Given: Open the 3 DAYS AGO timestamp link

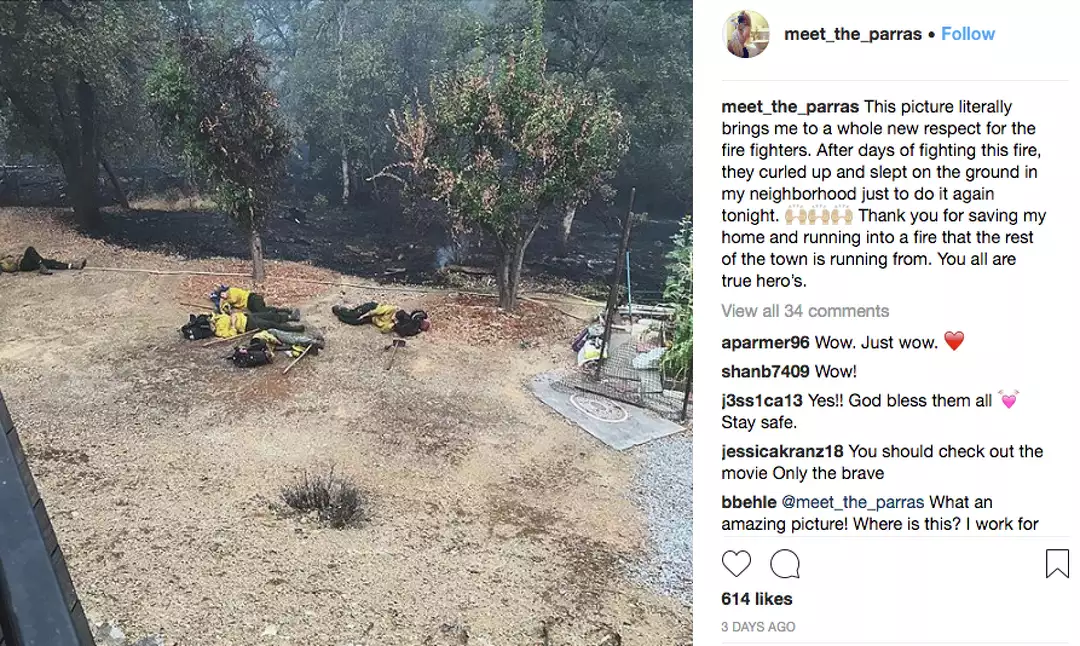Looking at the screenshot, I should point(758,627).
